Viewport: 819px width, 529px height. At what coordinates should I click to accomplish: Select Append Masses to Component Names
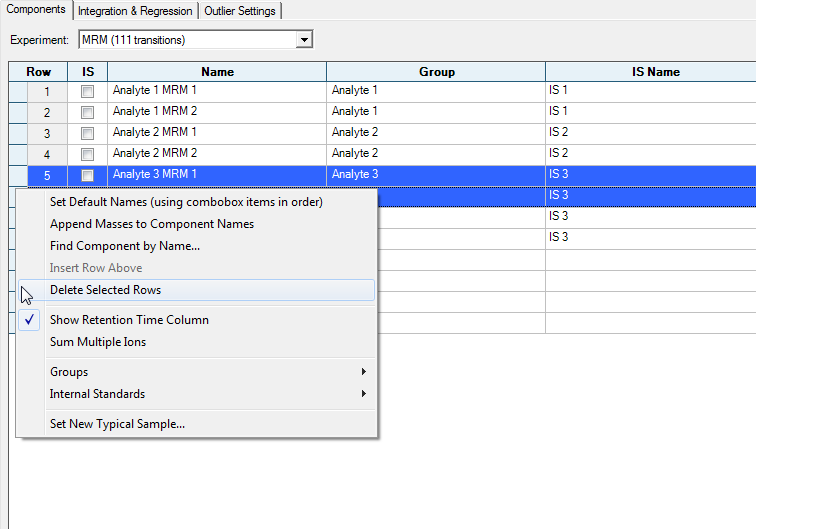point(152,224)
